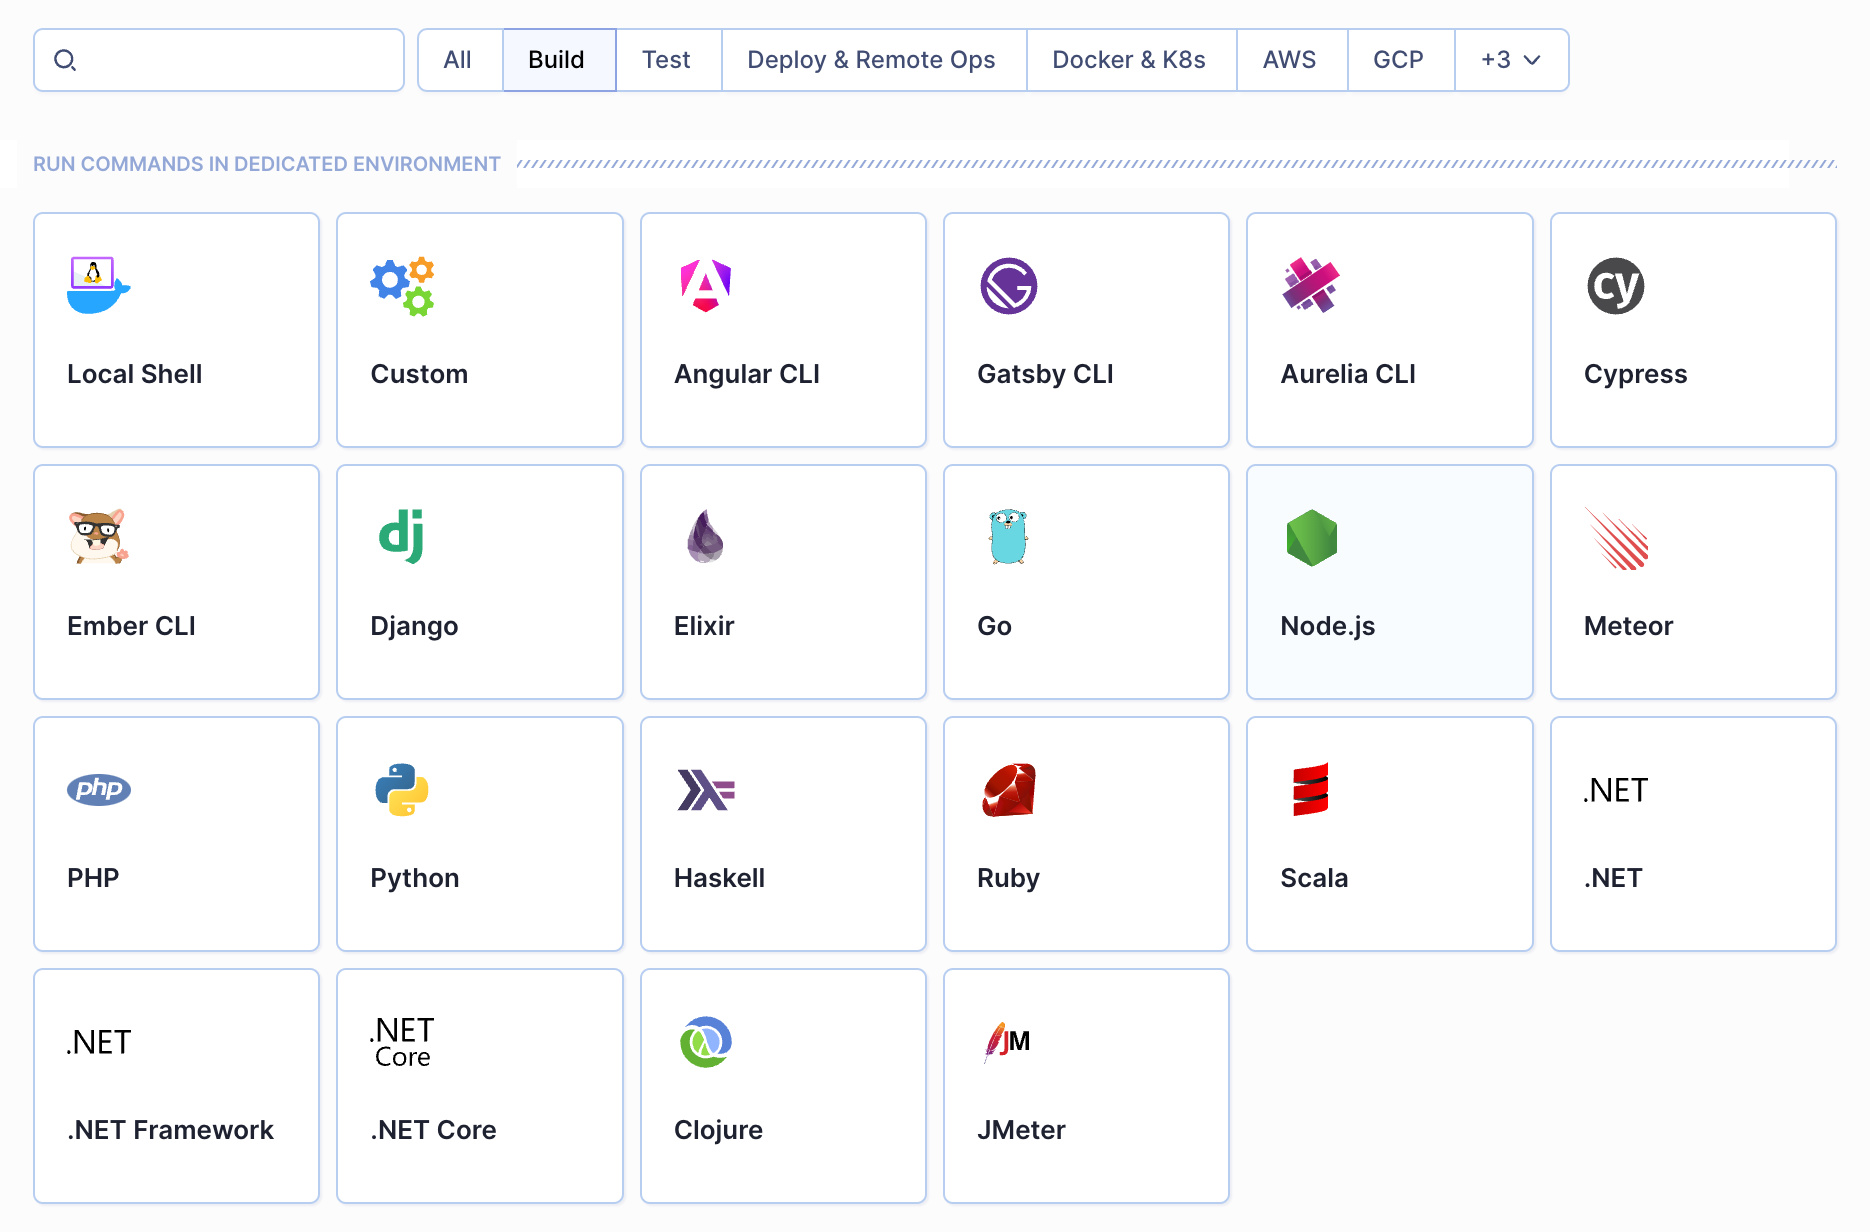Click the Meteor red streaks logo
1870x1232 pixels.
click(1616, 538)
